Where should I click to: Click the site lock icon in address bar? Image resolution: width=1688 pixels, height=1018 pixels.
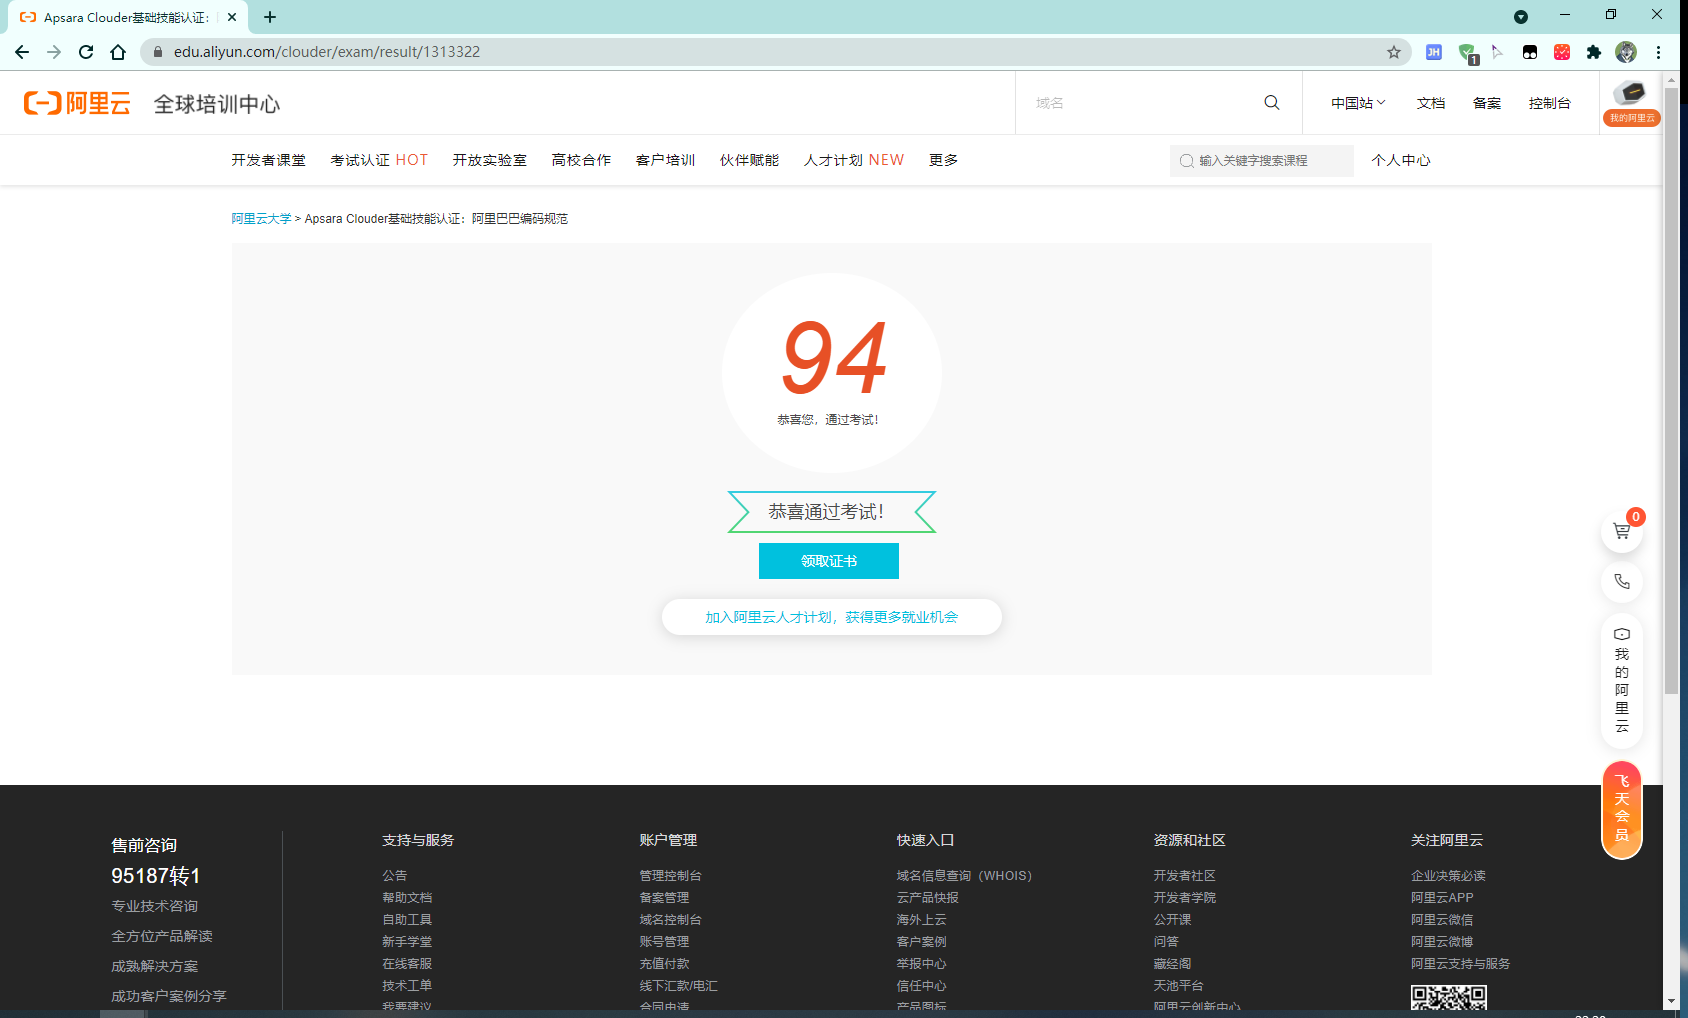157,52
